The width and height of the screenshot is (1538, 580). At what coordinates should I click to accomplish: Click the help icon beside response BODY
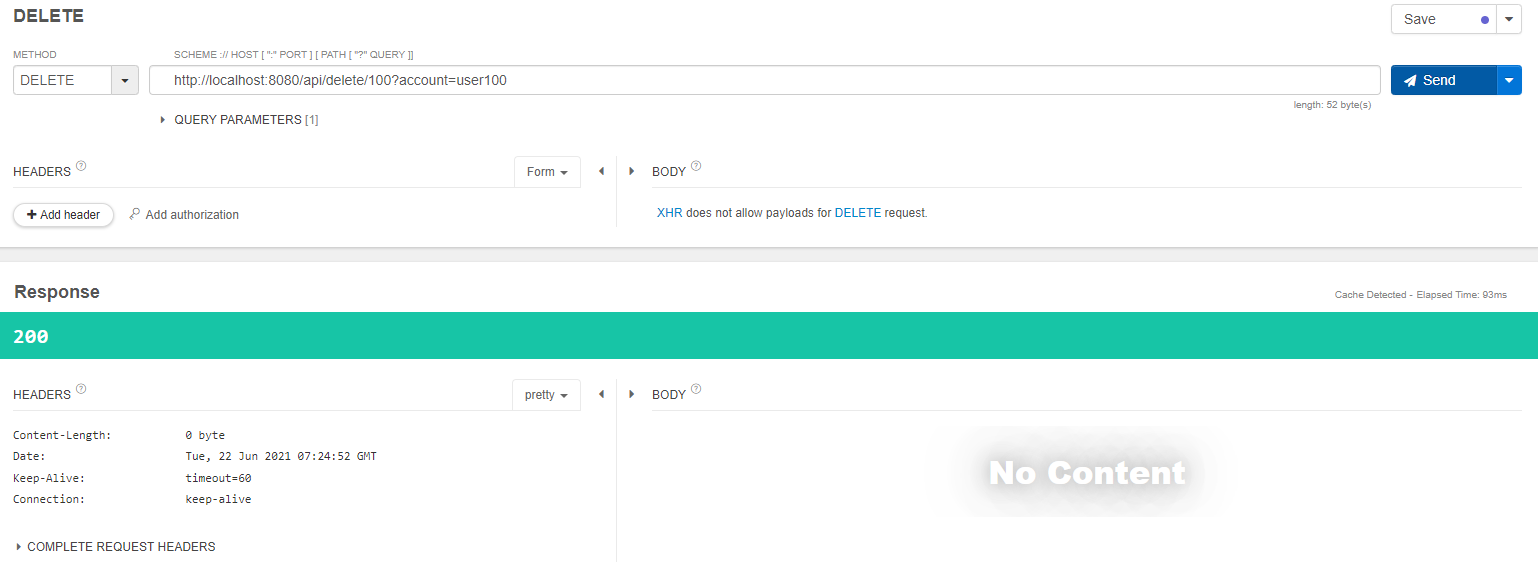696,389
